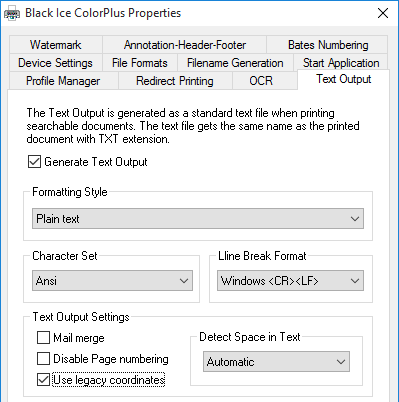
Task: Switch to Redirect Printing tab
Action: tap(175, 81)
